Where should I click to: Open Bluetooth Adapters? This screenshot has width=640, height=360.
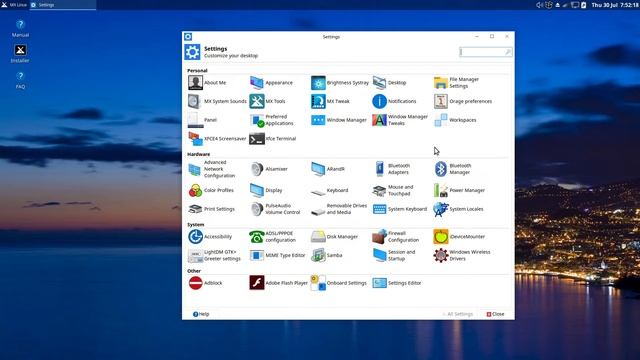pos(391,169)
